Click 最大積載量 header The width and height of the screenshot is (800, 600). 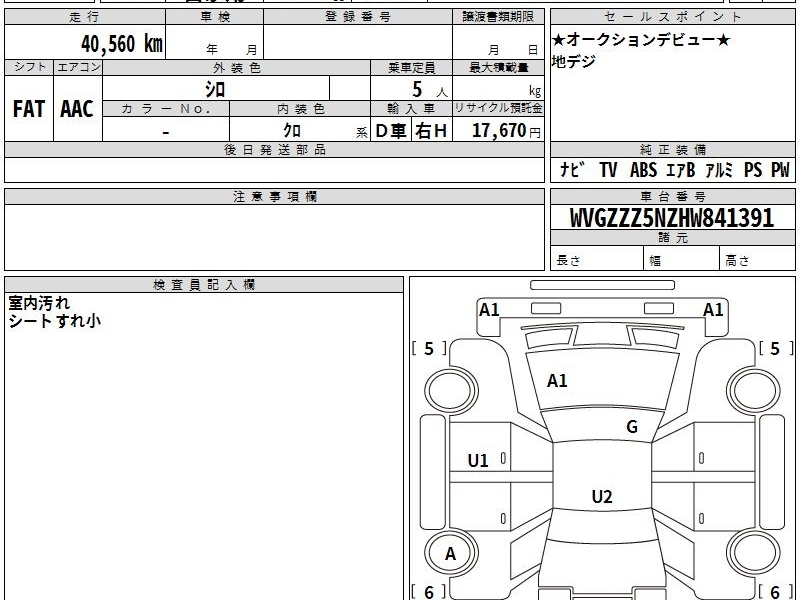pos(498,67)
